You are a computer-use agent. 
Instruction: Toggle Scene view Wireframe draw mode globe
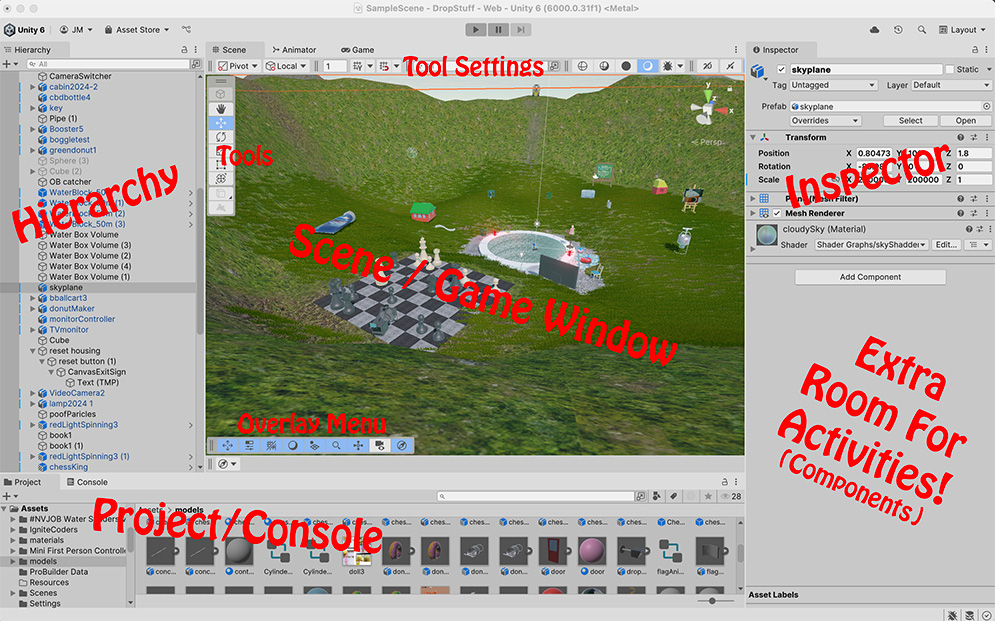[x=582, y=66]
